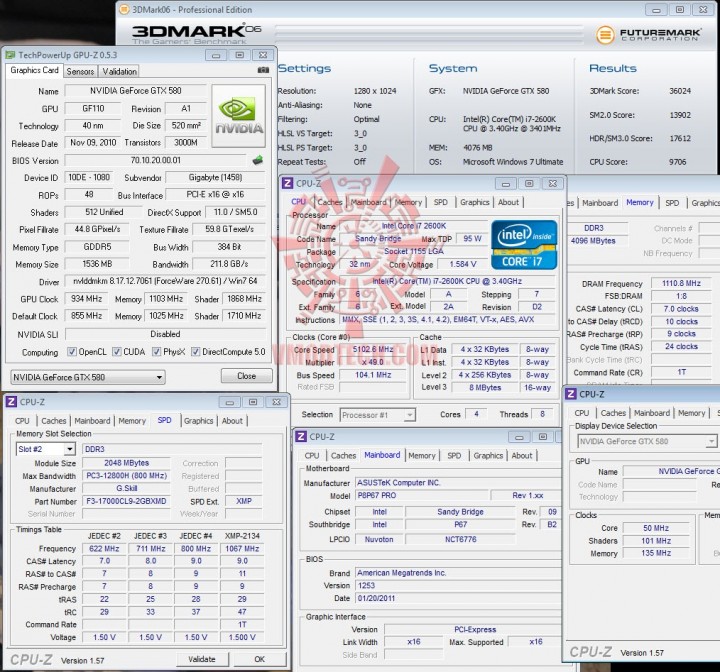The width and height of the screenshot is (720, 672).
Task: Click the Validate button in CPU-Z
Action: (202, 659)
